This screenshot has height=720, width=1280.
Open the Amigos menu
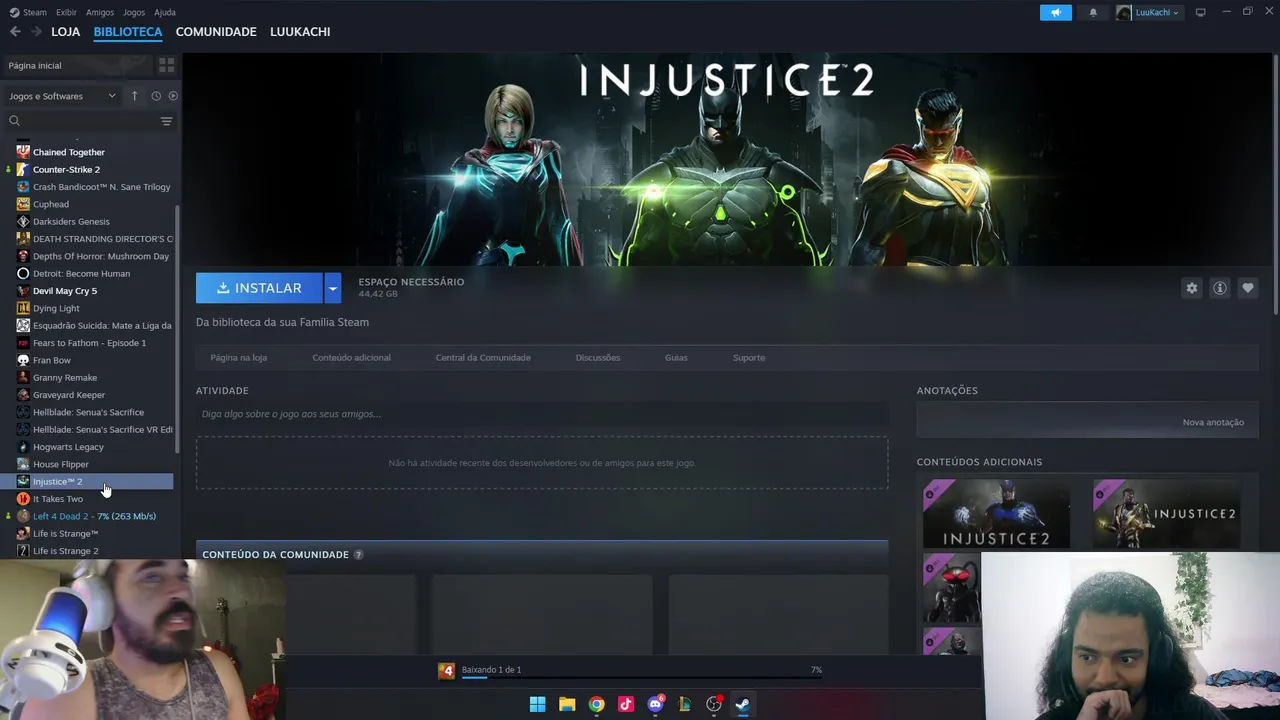click(x=100, y=12)
